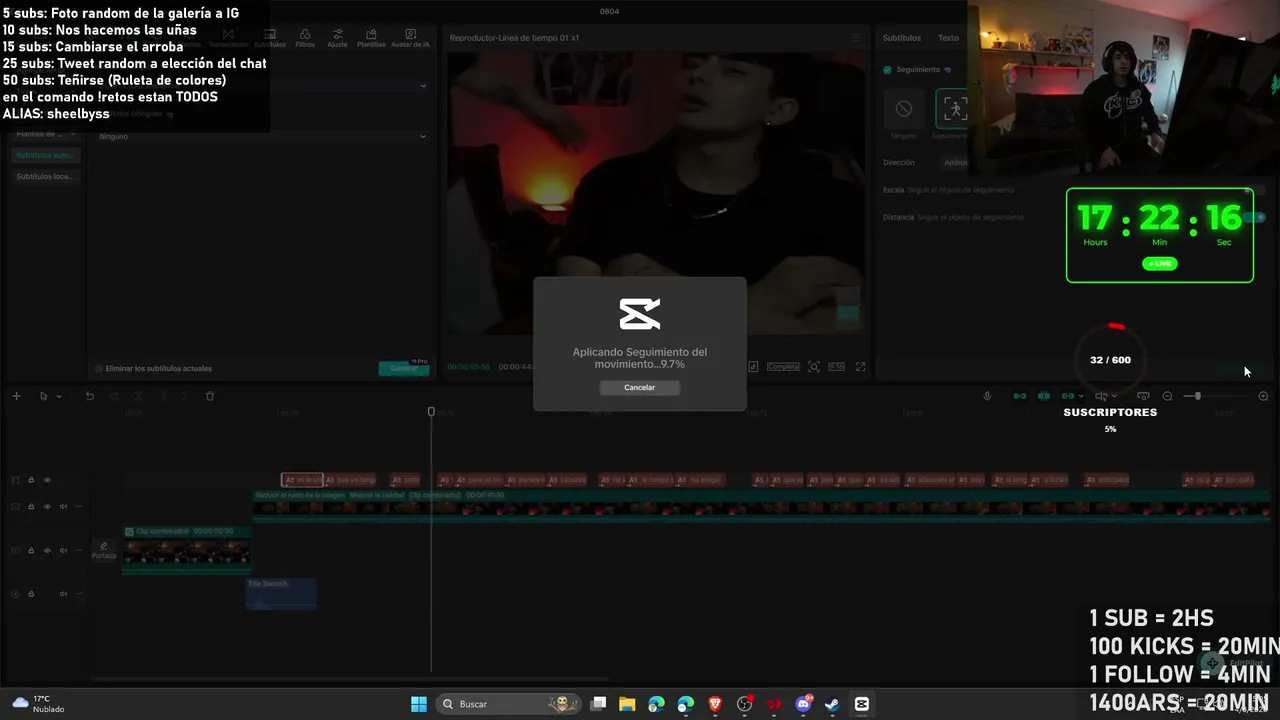Click the Portada cover button
The image size is (1280, 720).
coord(104,551)
